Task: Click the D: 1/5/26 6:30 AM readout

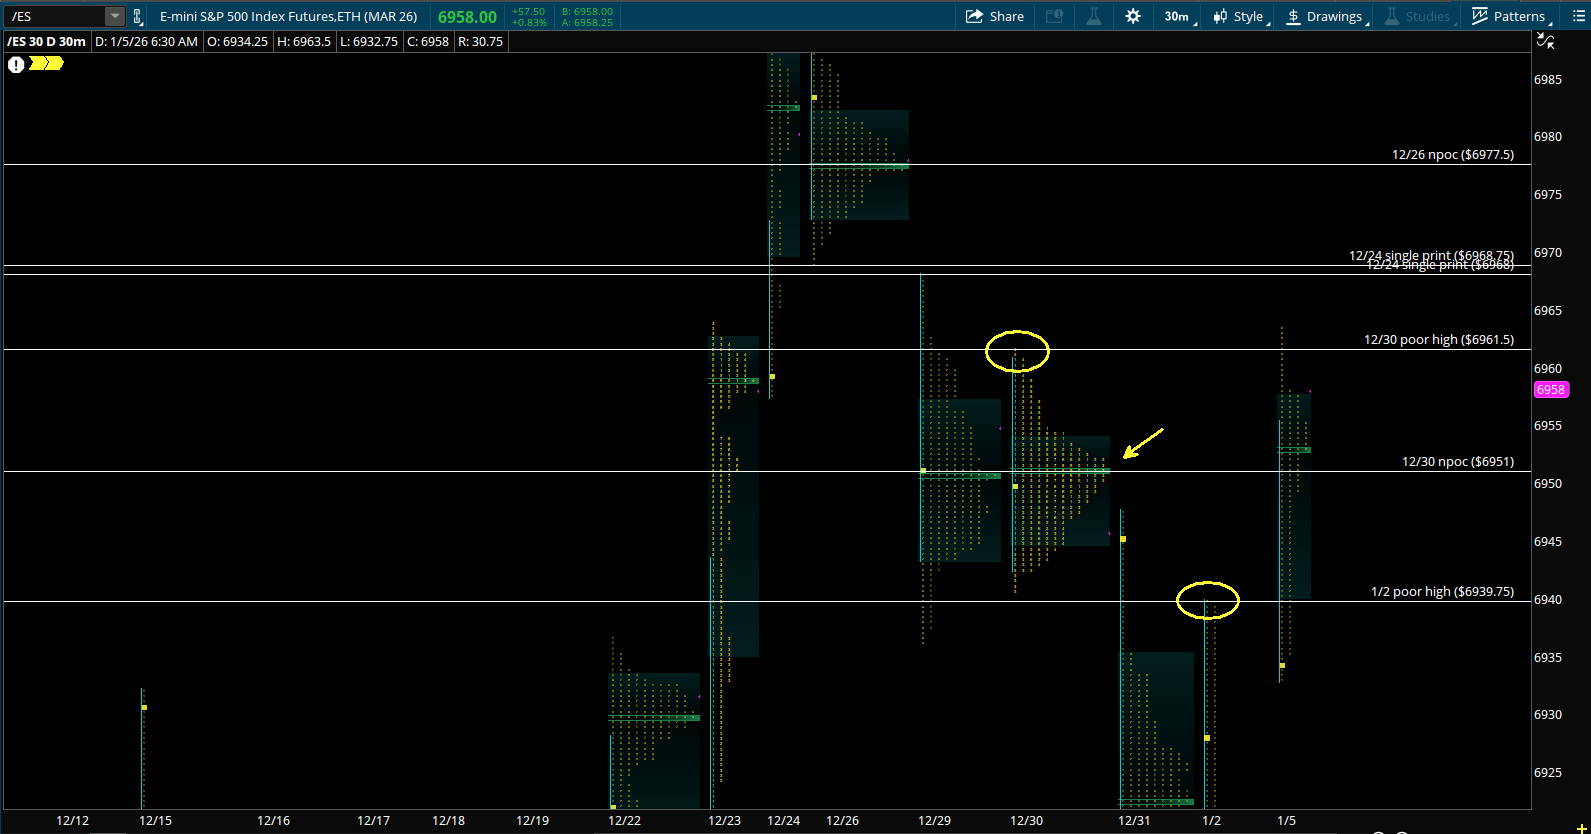Action: [x=147, y=41]
